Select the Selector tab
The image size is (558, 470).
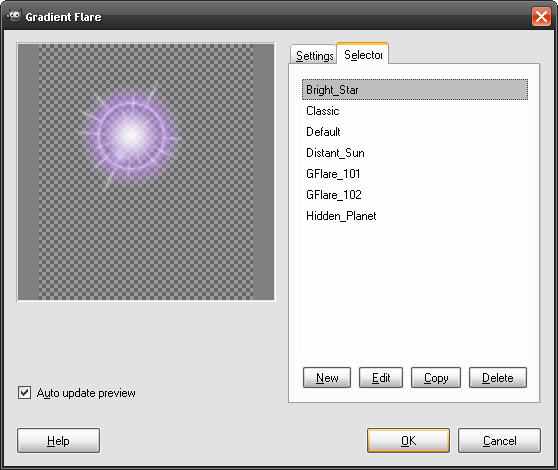tap(363, 54)
